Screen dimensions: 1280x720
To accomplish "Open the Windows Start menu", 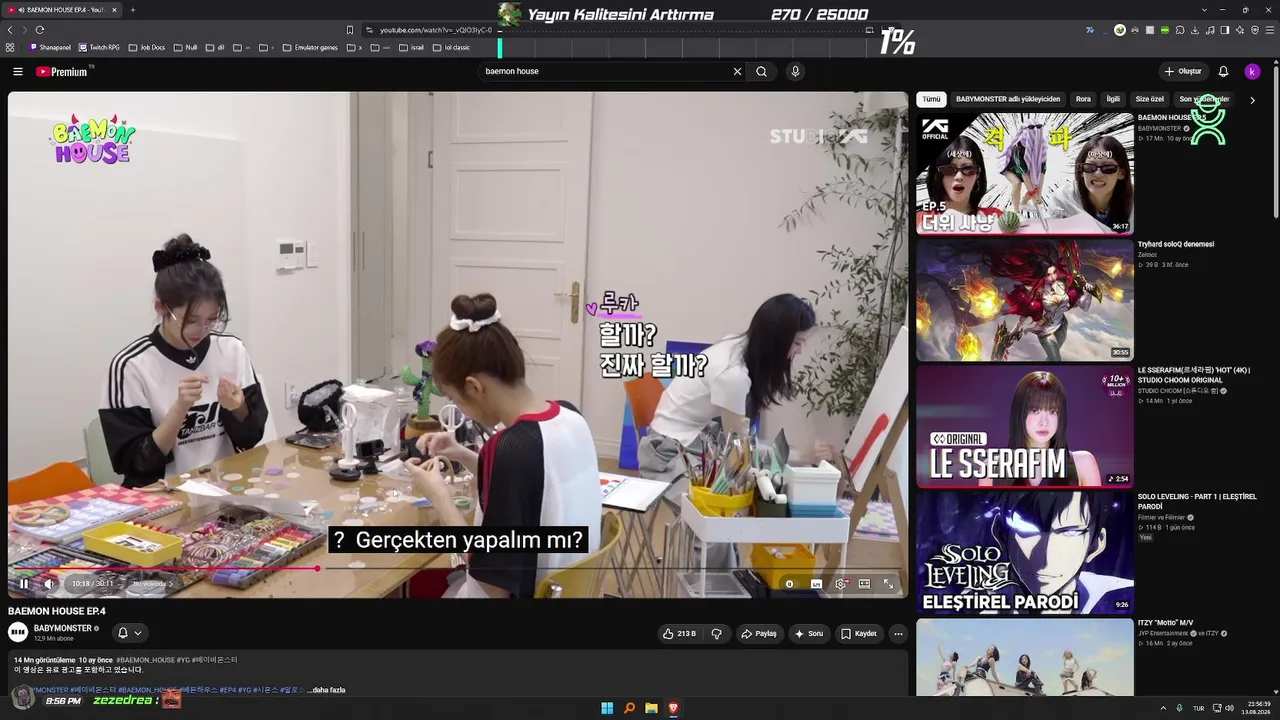I will pyautogui.click(x=607, y=708).
